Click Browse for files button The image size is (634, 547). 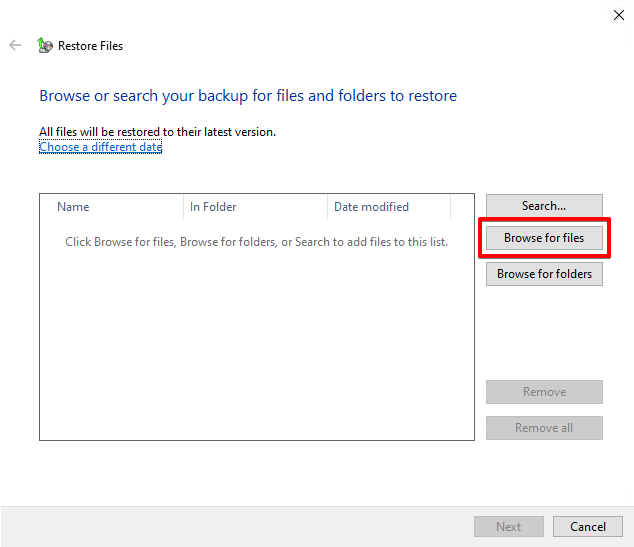[544, 238]
